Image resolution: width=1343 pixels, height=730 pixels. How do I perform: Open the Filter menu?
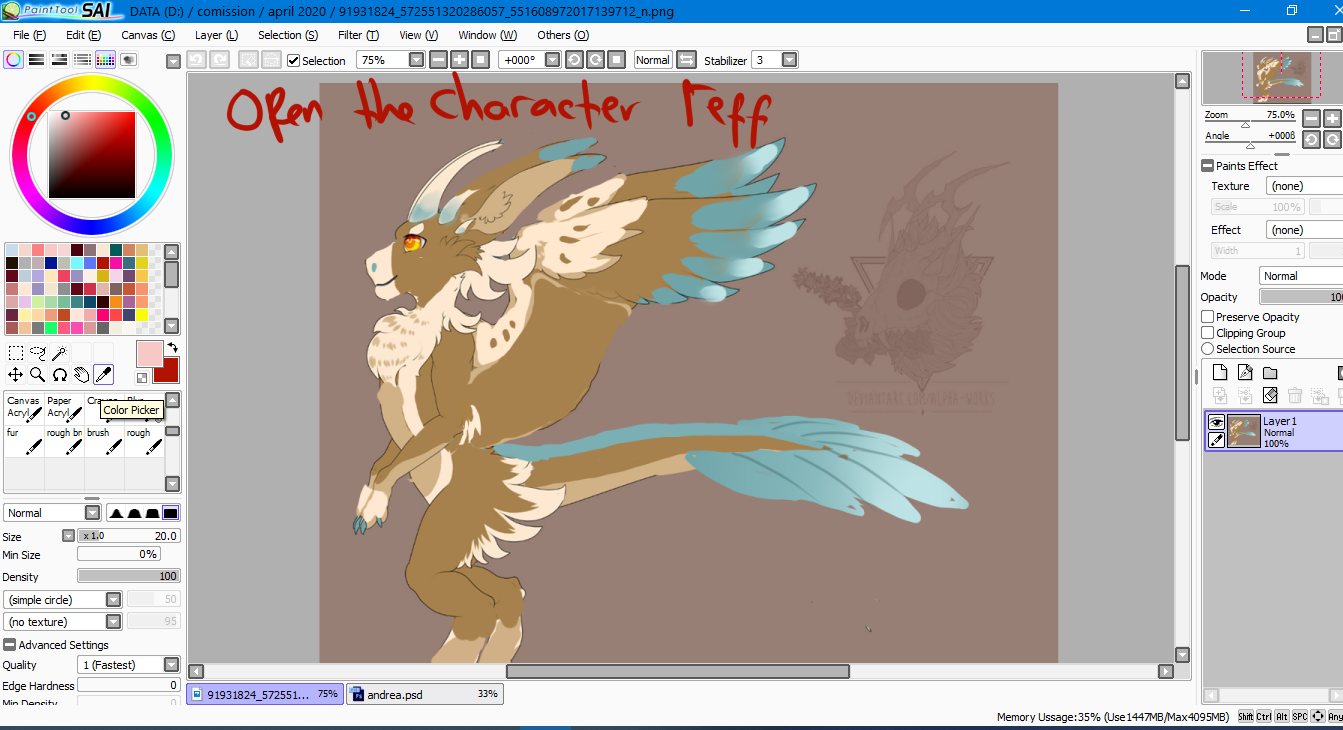(358, 35)
